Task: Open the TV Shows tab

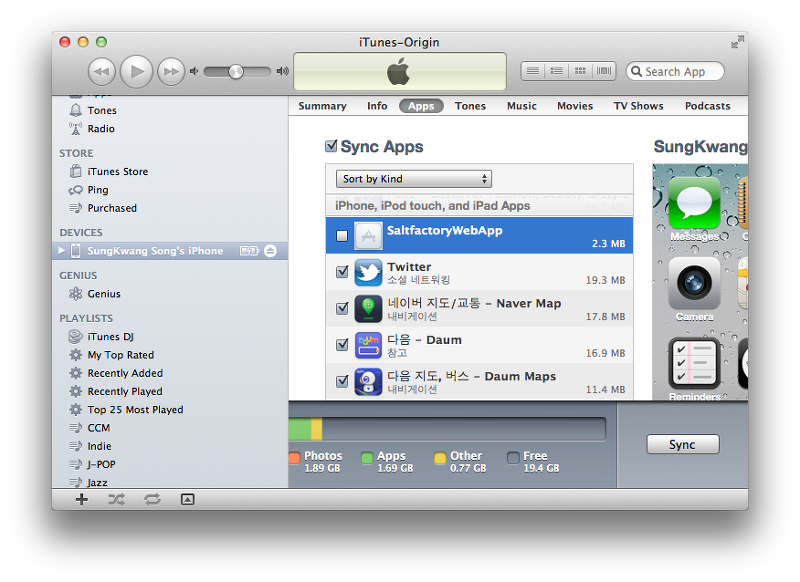Action: pyautogui.click(x=639, y=106)
